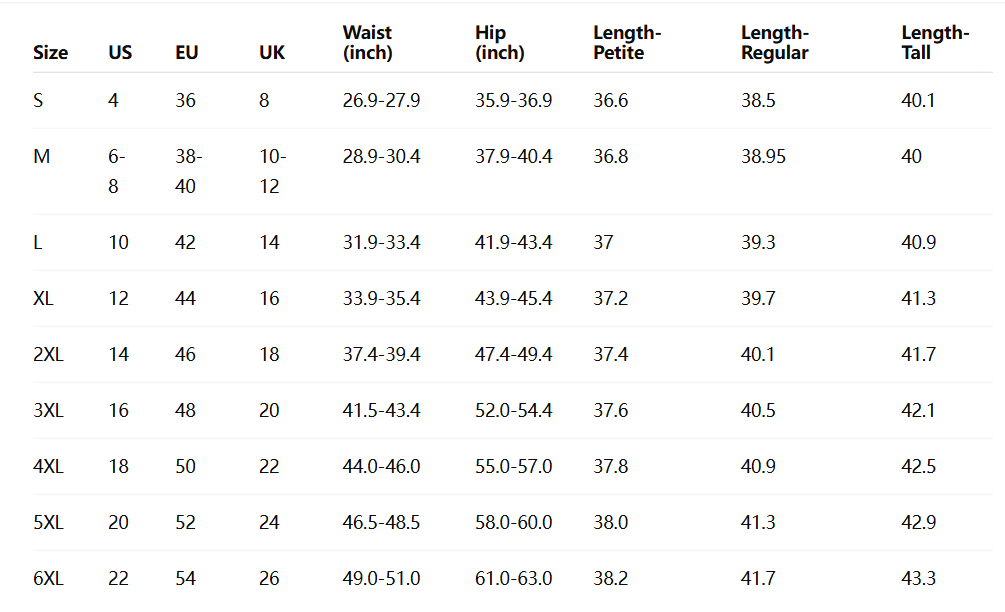Click the Length-Tall column header

point(935,42)
